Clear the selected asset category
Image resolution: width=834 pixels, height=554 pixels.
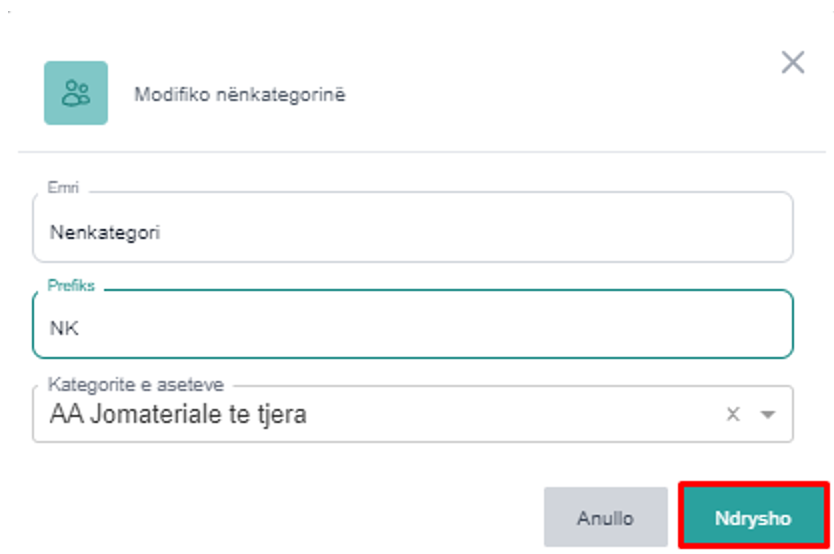click(x=732, y=414)
